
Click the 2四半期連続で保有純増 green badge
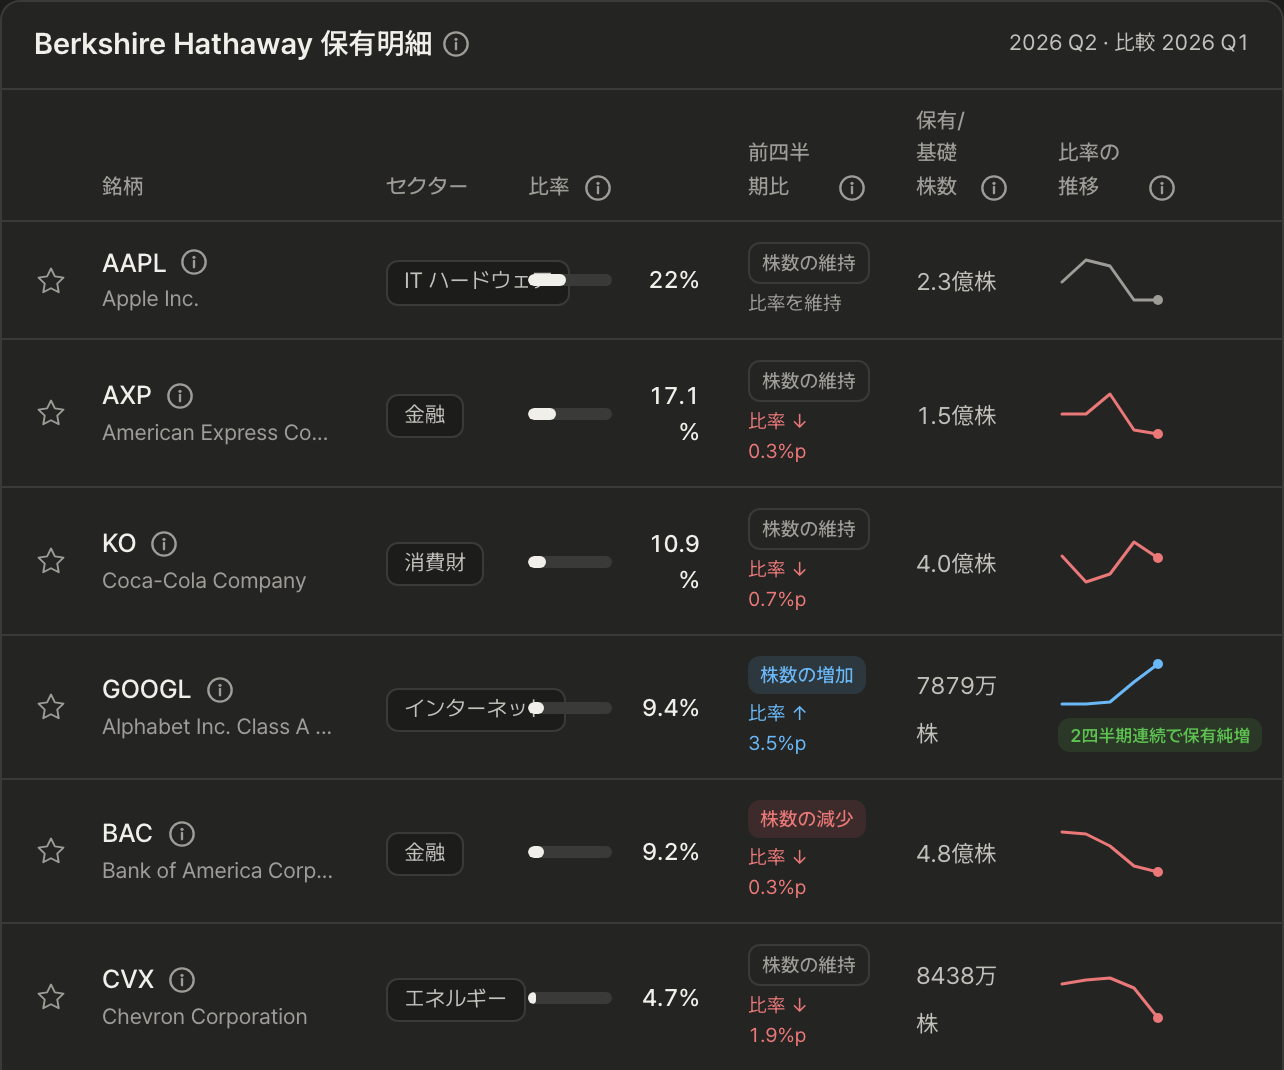click(x=1160, y=736)
